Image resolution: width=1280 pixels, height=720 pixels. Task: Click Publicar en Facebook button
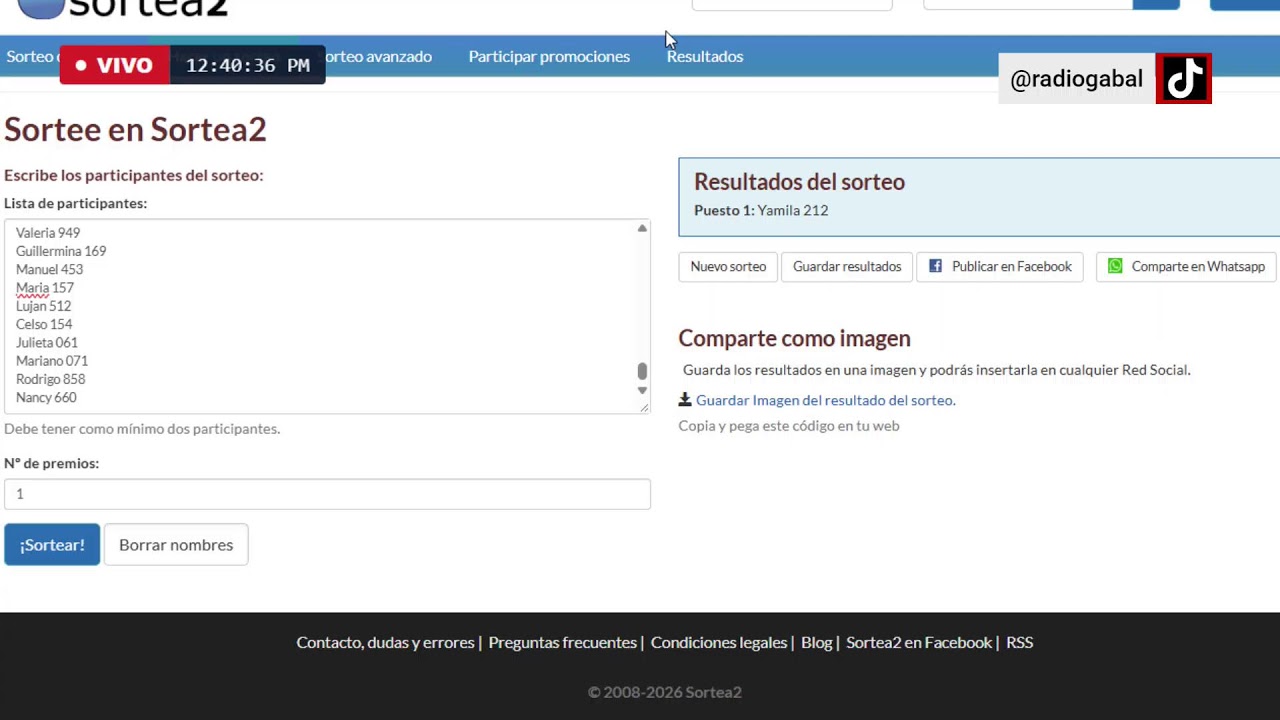1000,267
